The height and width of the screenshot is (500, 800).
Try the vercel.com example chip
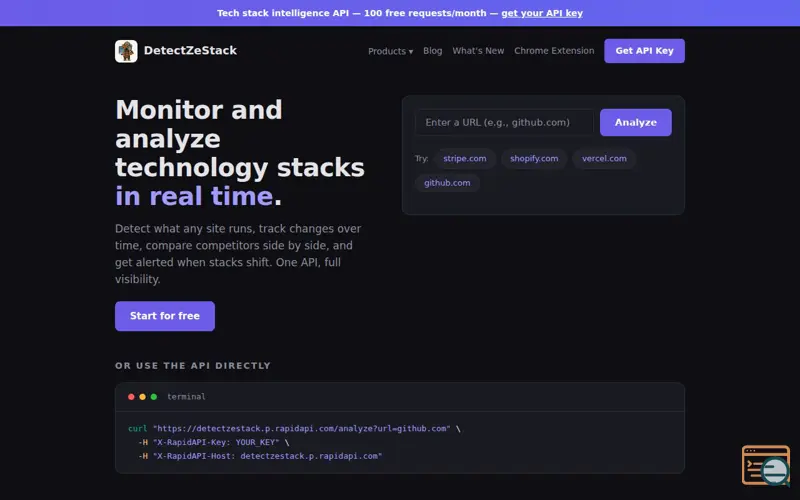point(604,159)
